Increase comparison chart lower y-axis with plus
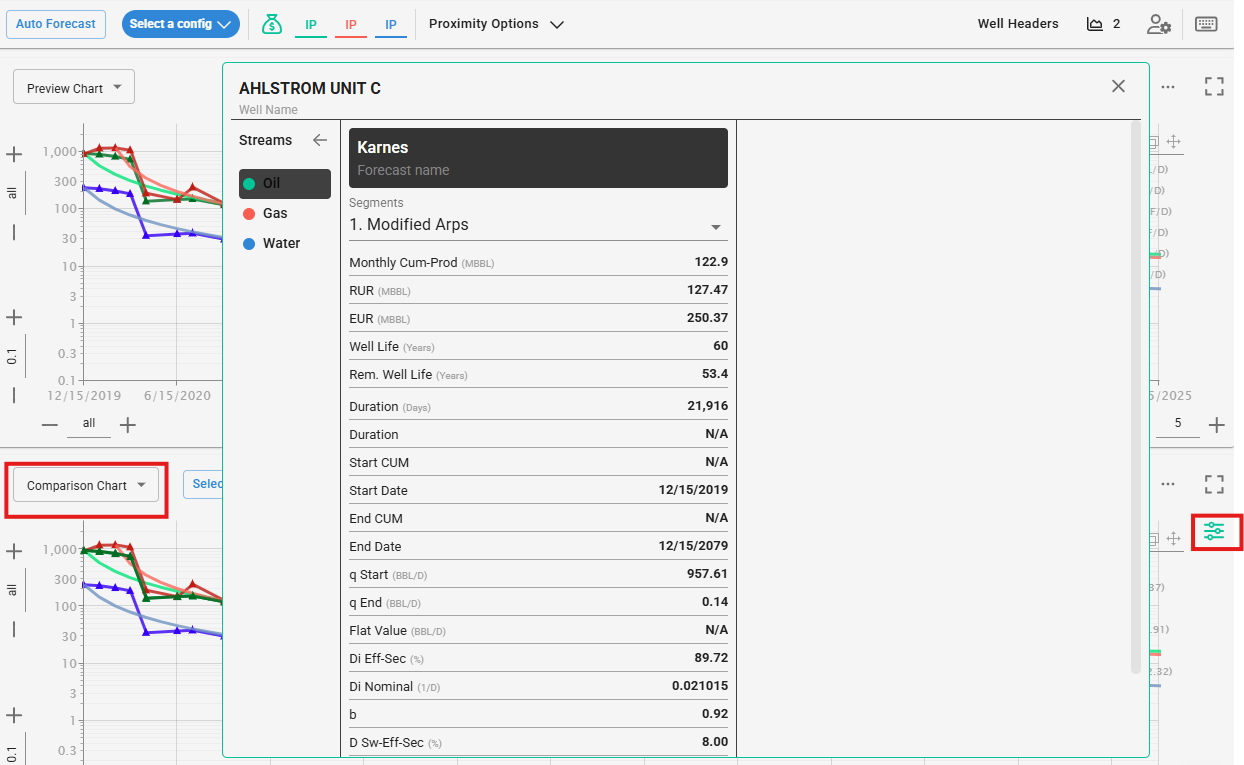 pos(14,715)
